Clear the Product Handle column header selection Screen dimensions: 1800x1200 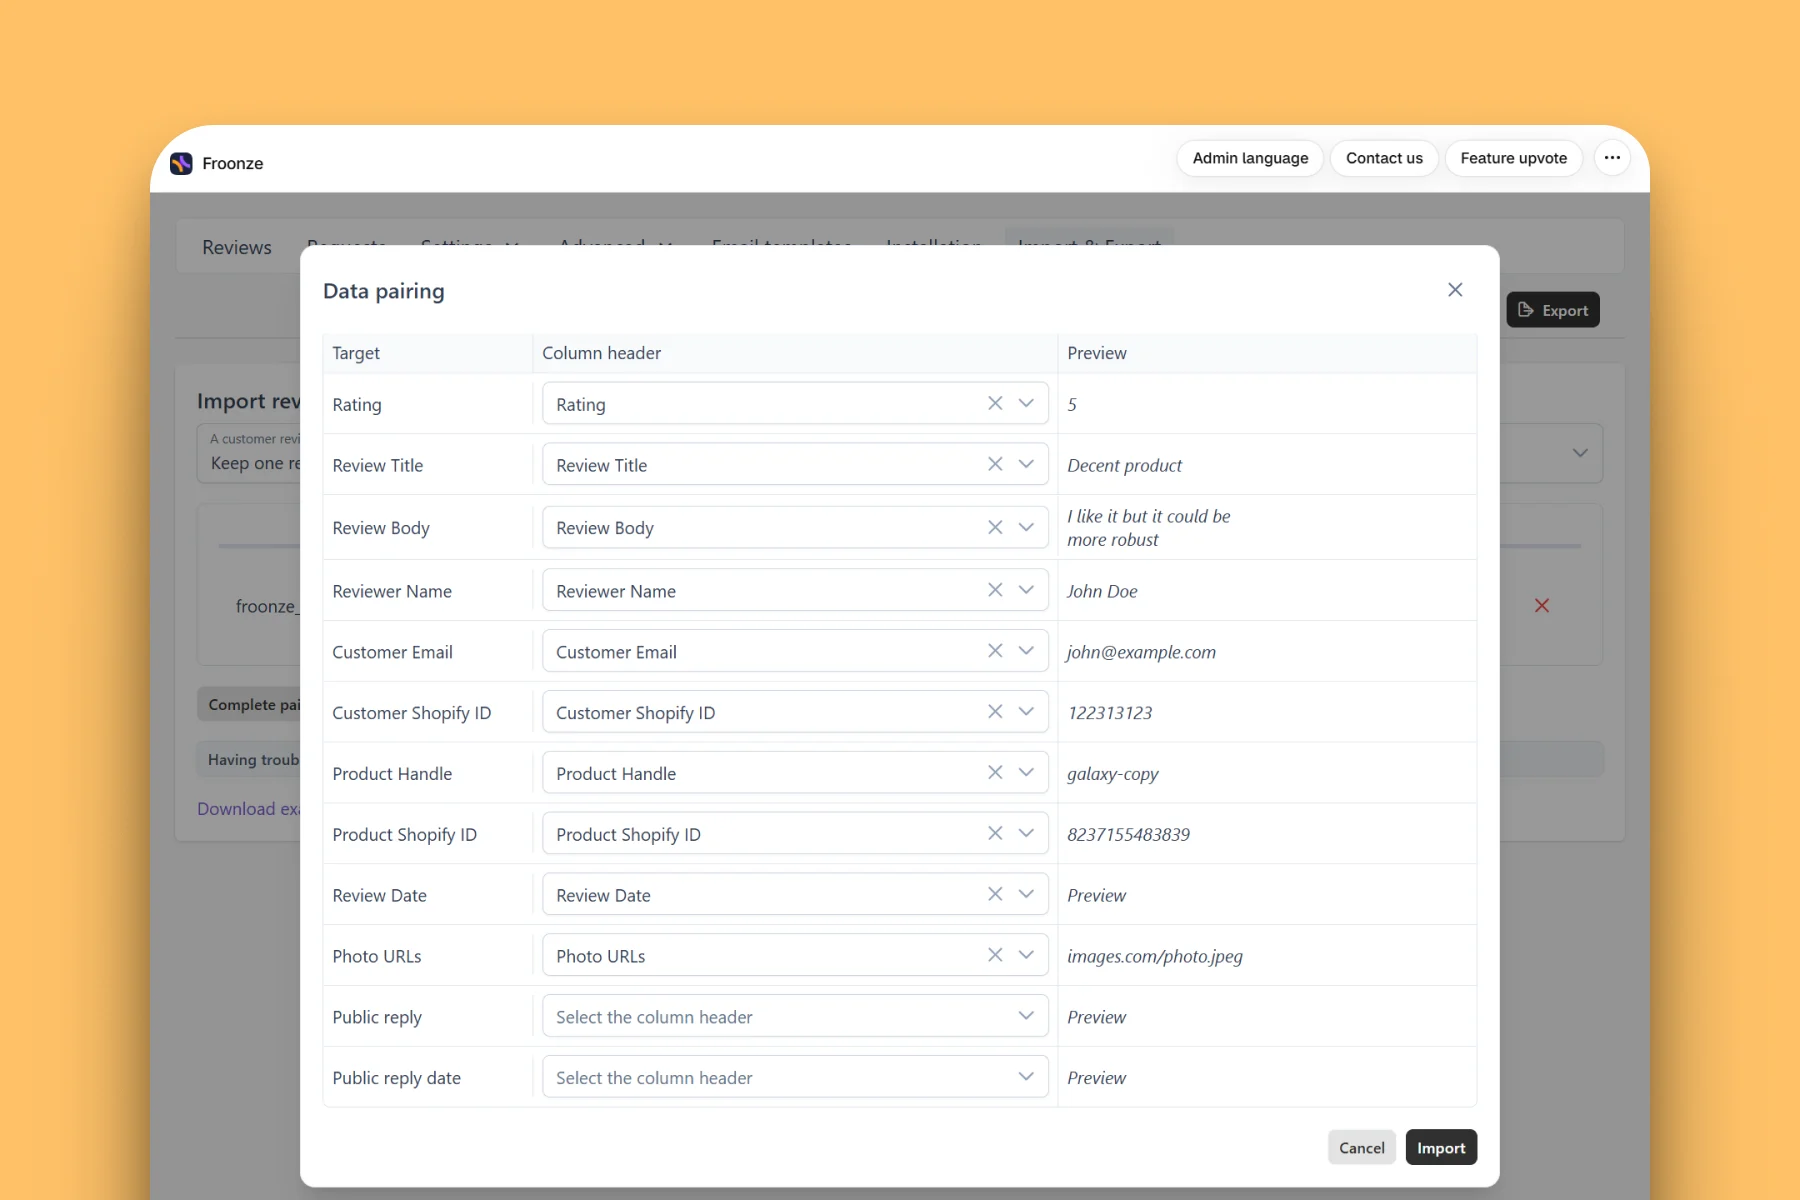(x=995, y=773)
